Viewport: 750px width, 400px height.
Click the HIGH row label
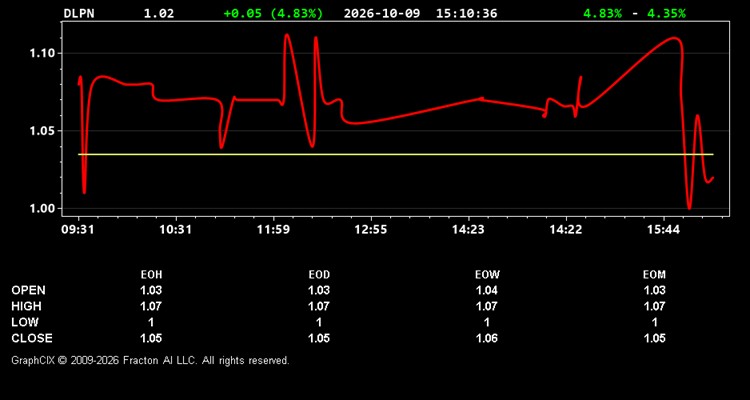27,306
